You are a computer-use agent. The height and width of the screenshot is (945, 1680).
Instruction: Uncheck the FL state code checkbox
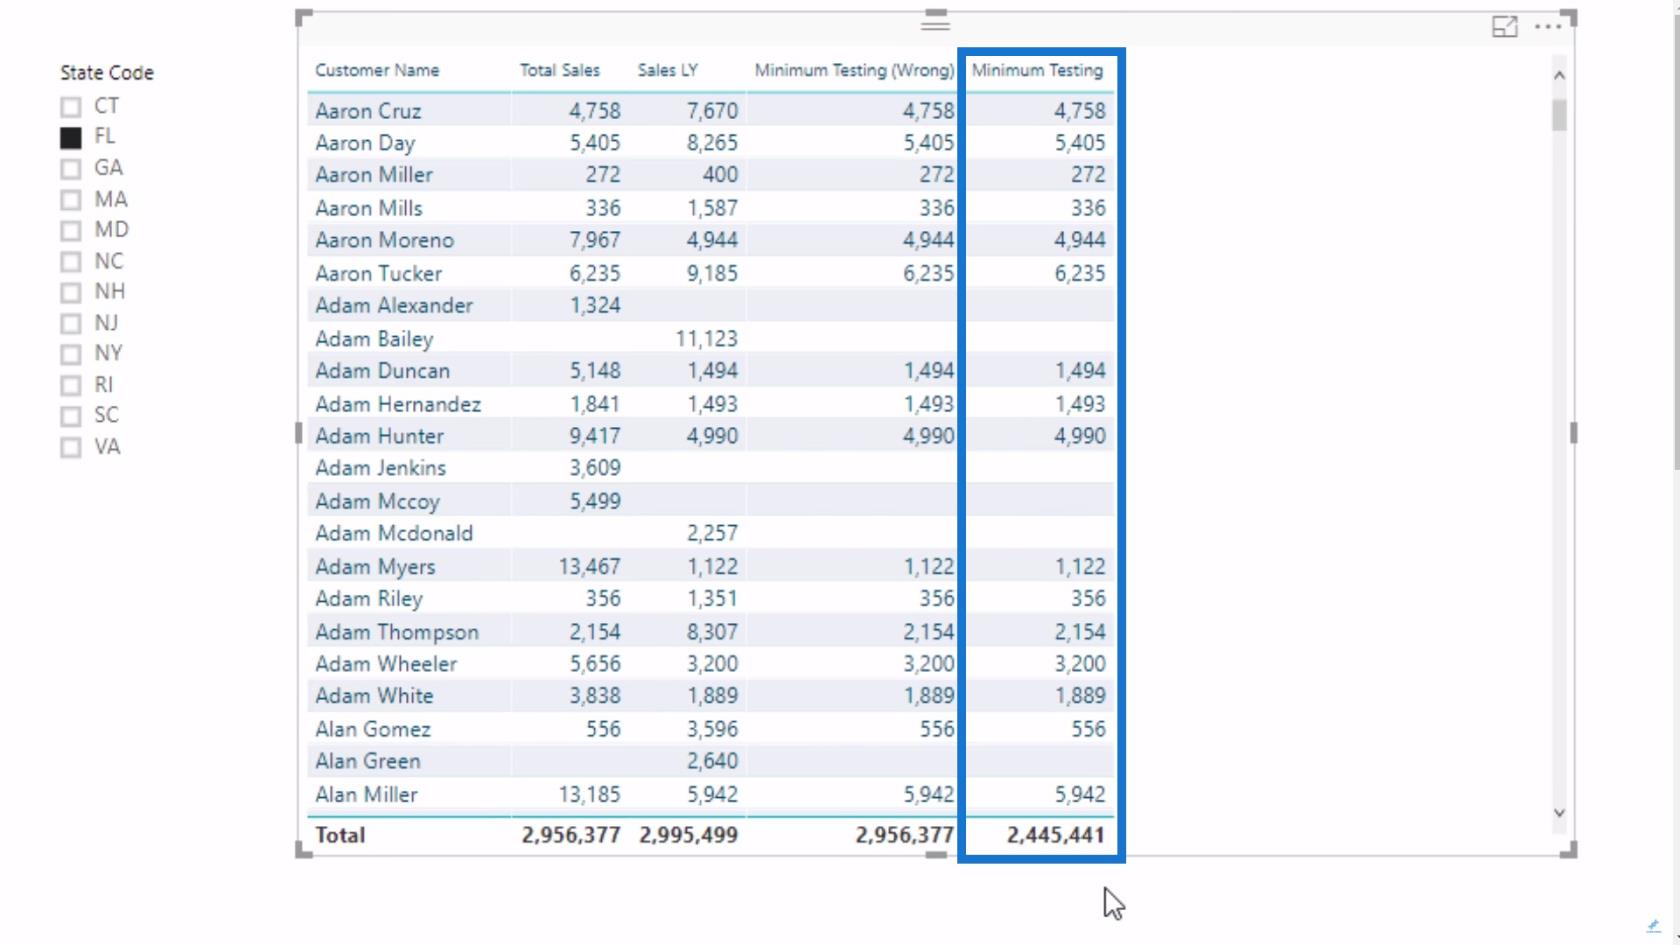point(71,137)
